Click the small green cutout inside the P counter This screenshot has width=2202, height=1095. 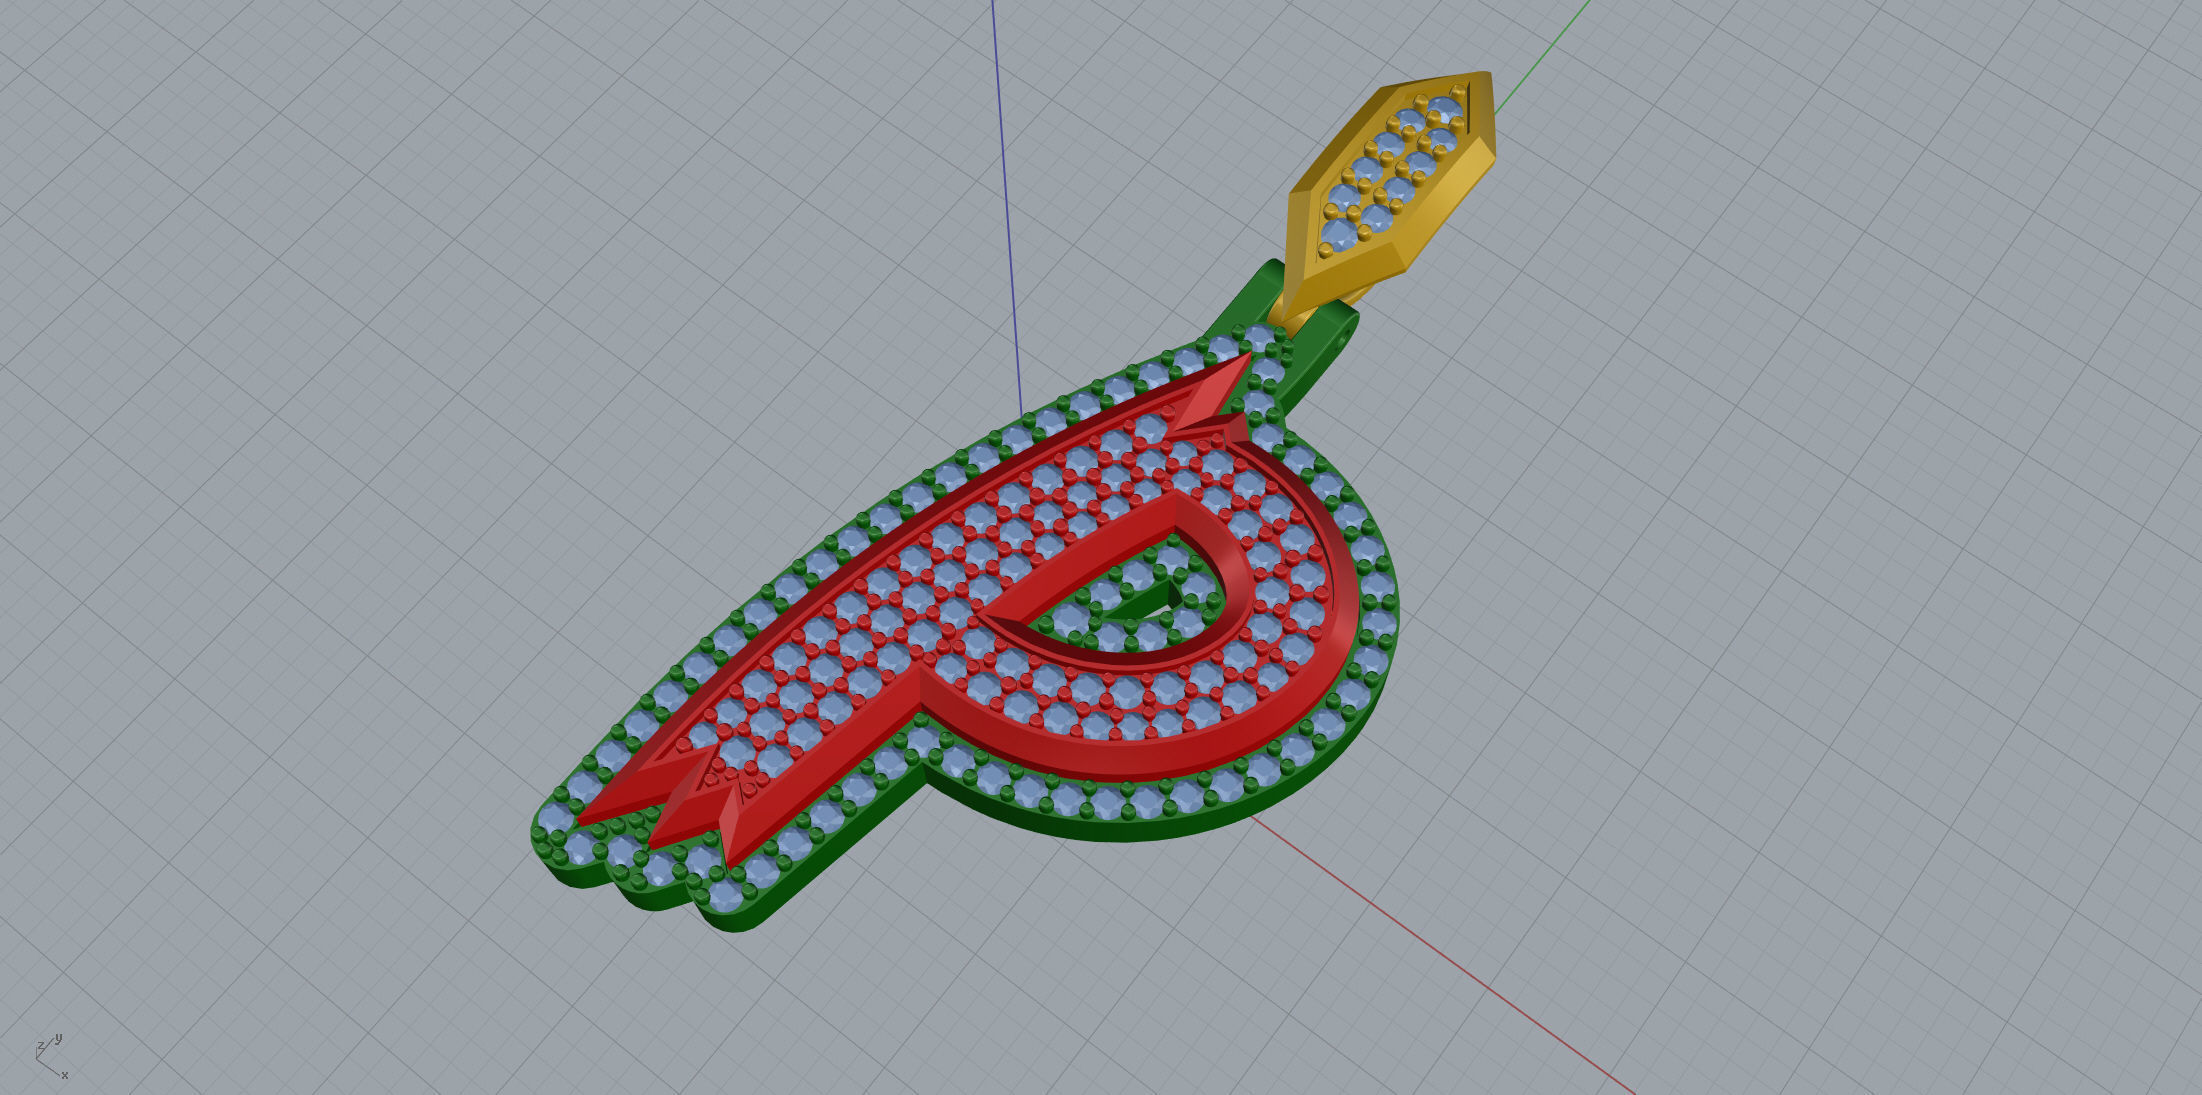(1150, 605)
